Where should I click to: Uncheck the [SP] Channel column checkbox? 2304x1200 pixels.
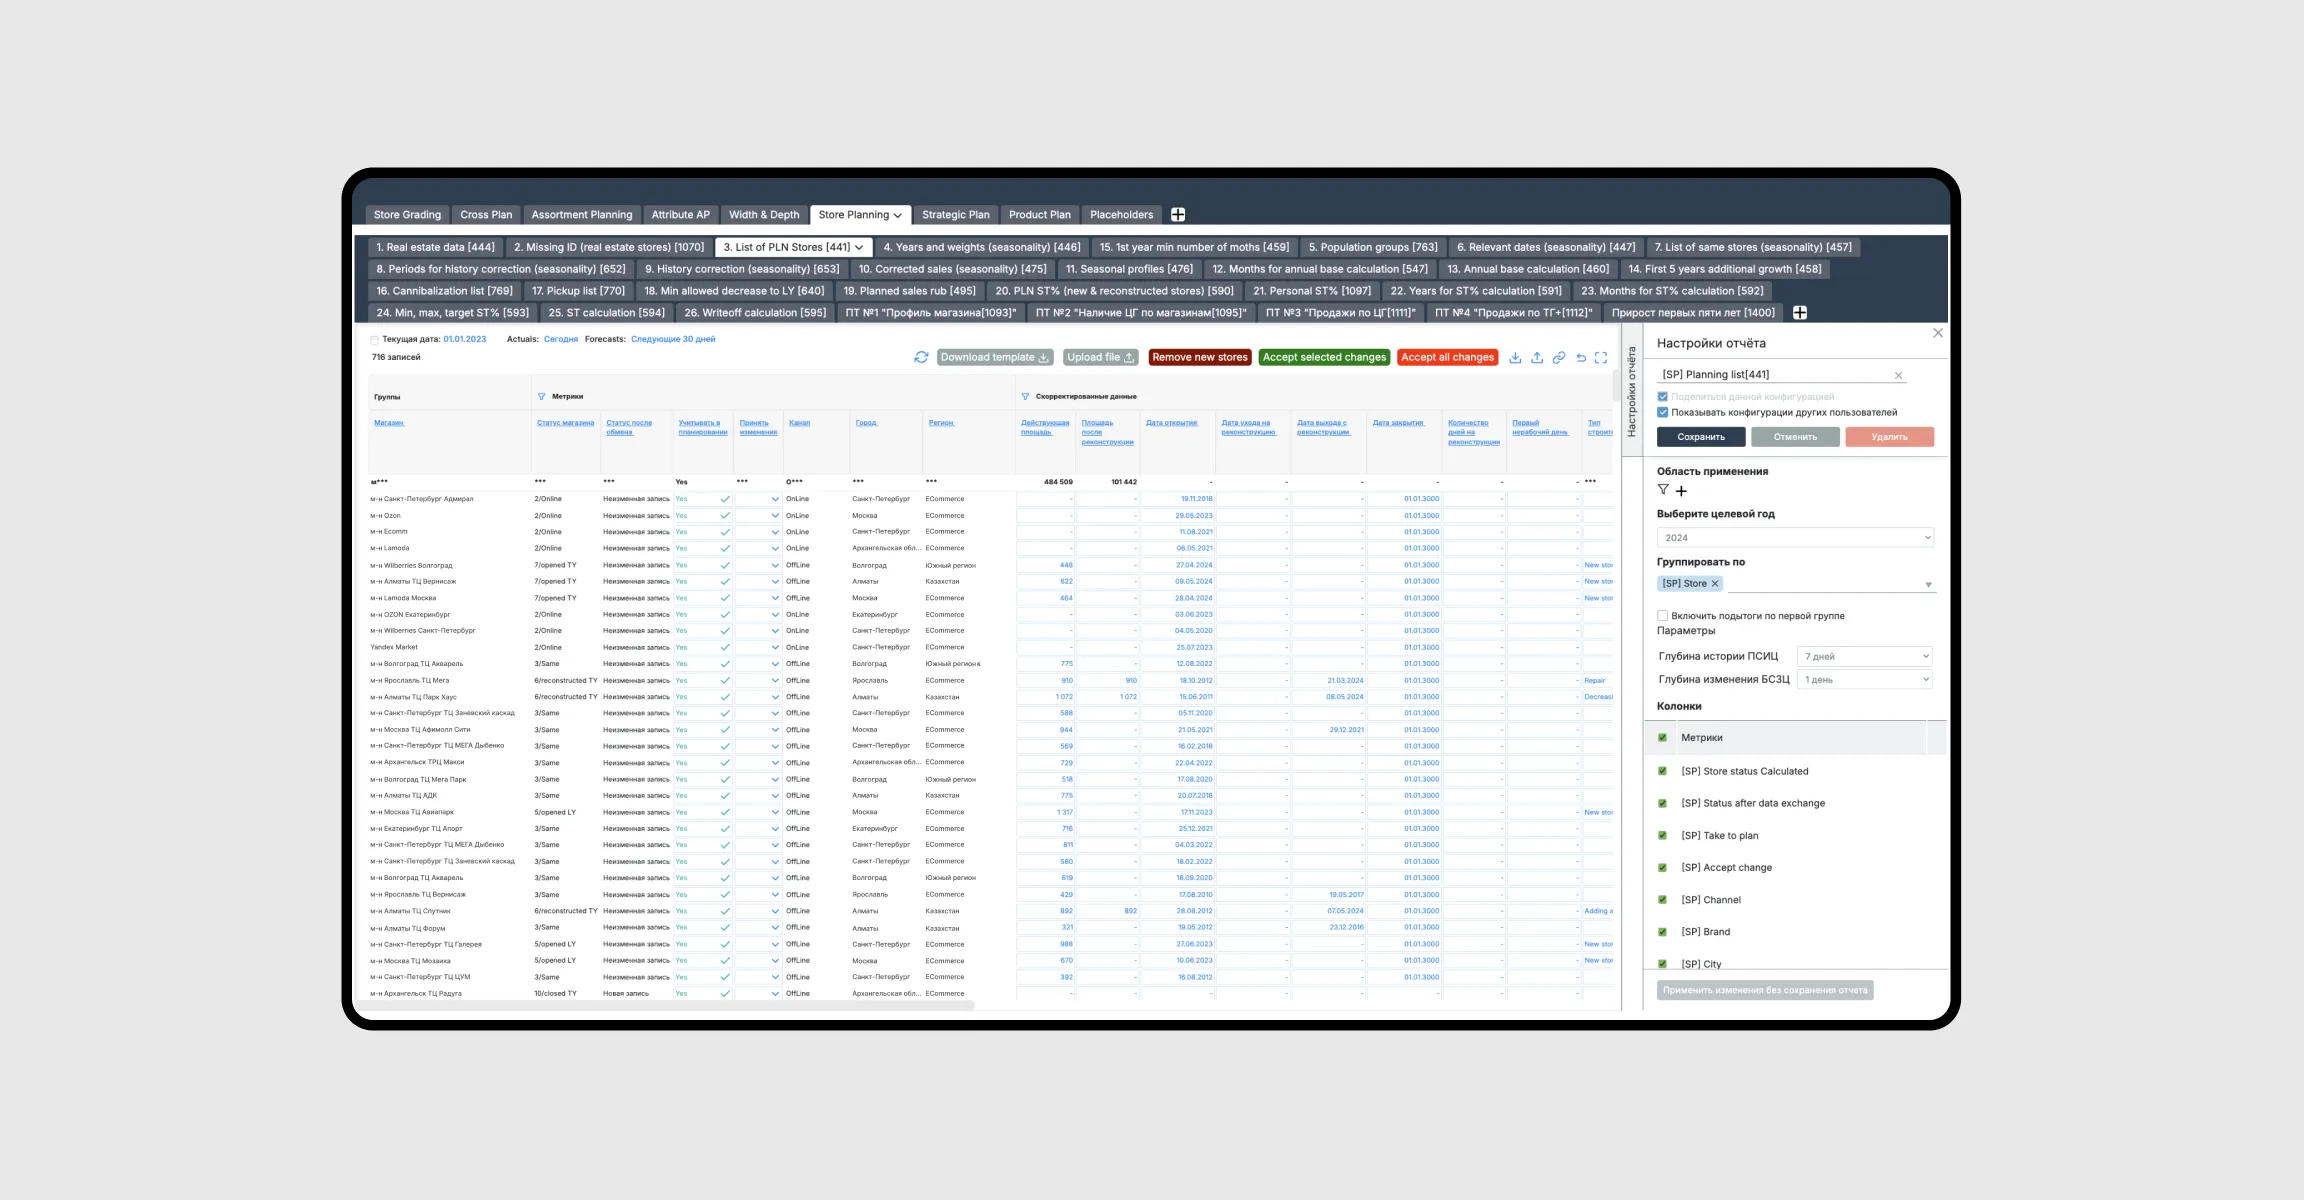(x=1663, y=900)
